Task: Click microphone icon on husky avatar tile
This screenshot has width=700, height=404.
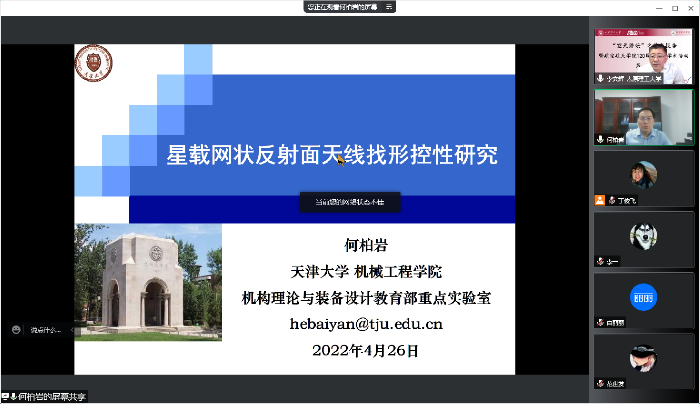Action: (600, 262)
